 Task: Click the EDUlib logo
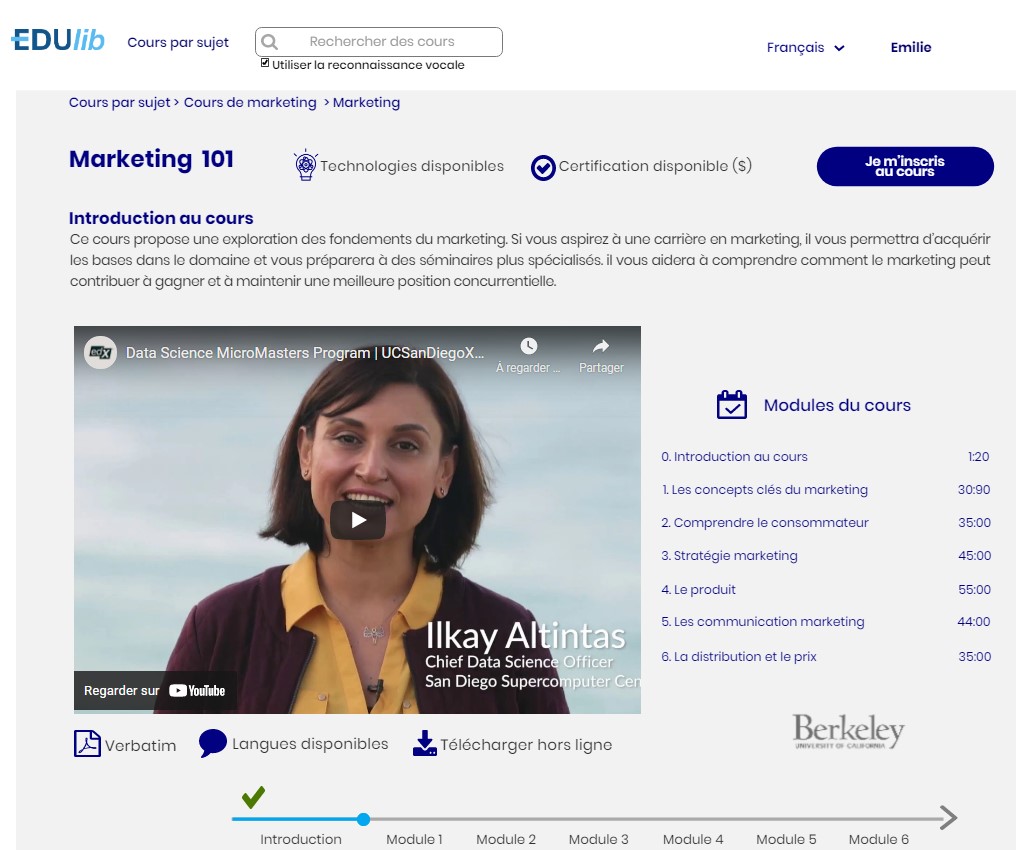58,41
